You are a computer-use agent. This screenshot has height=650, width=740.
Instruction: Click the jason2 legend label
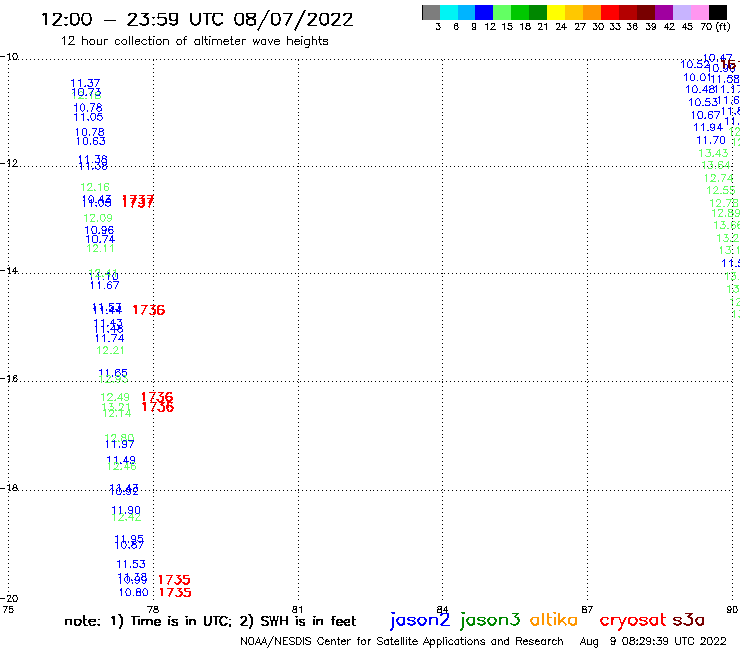pos(420,620)
